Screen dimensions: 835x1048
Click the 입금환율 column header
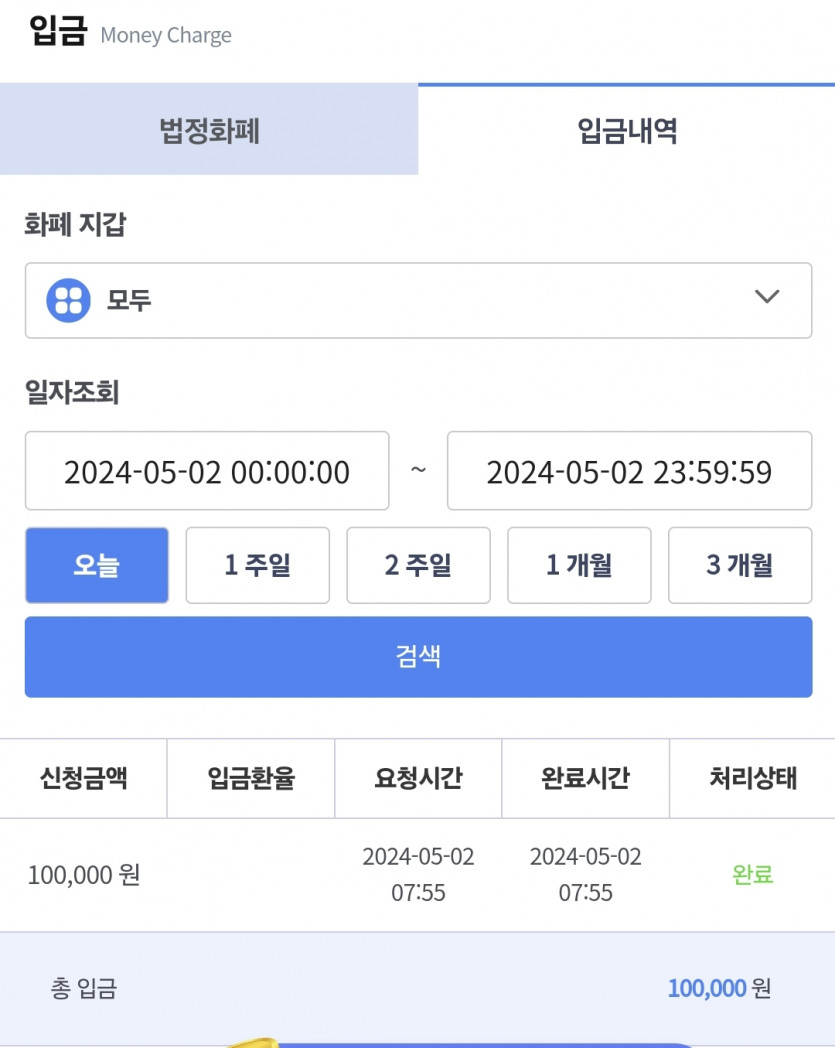point(251,778)
